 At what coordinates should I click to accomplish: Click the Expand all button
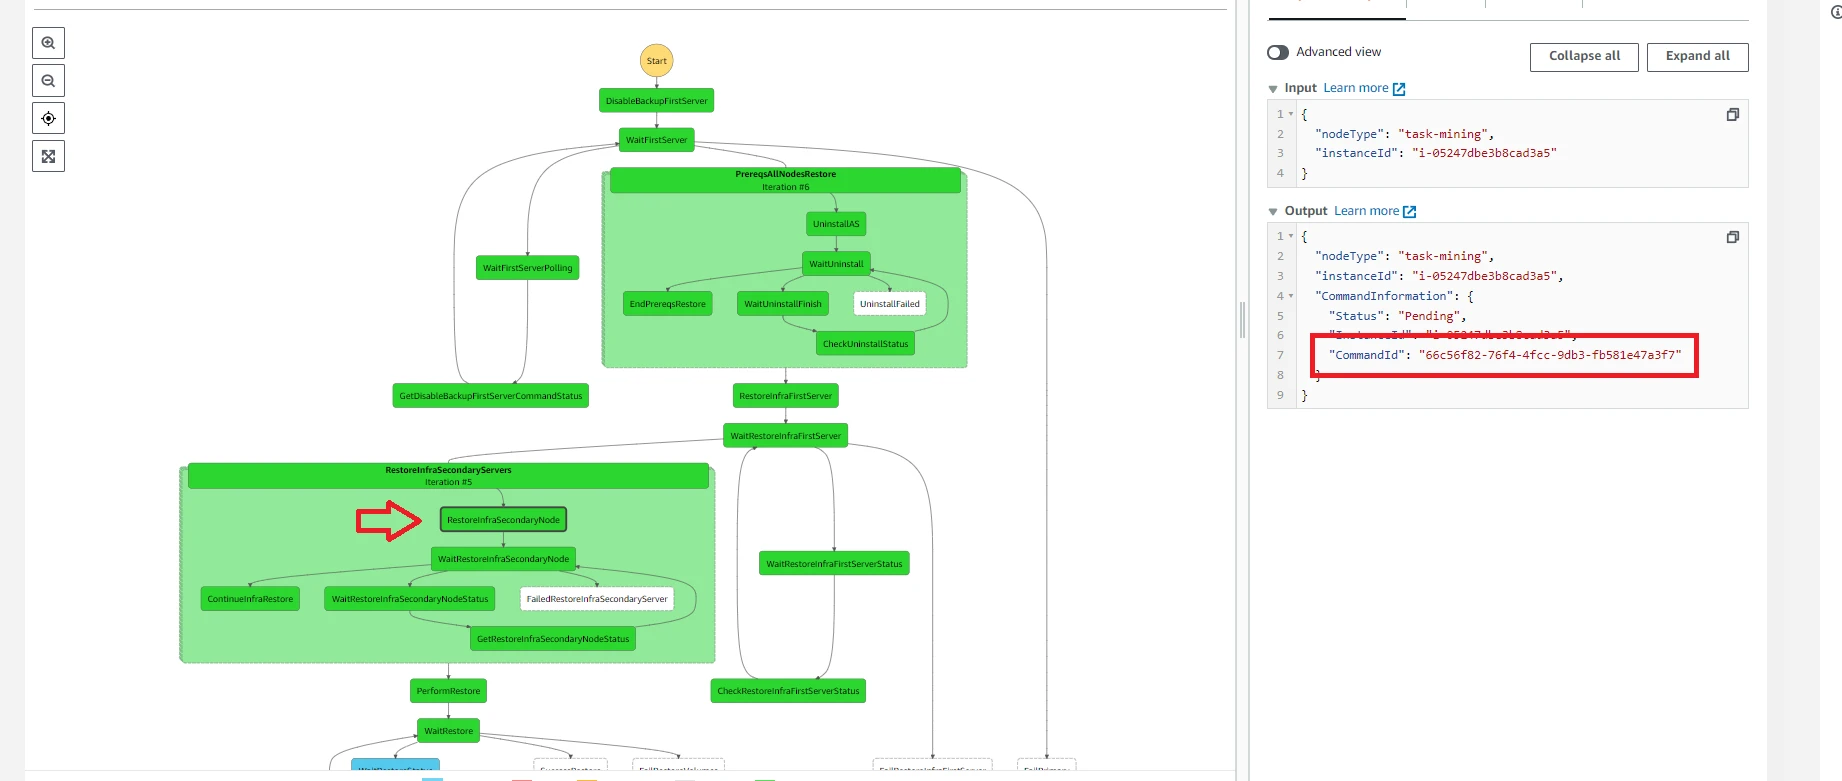tap(1698, 57)
